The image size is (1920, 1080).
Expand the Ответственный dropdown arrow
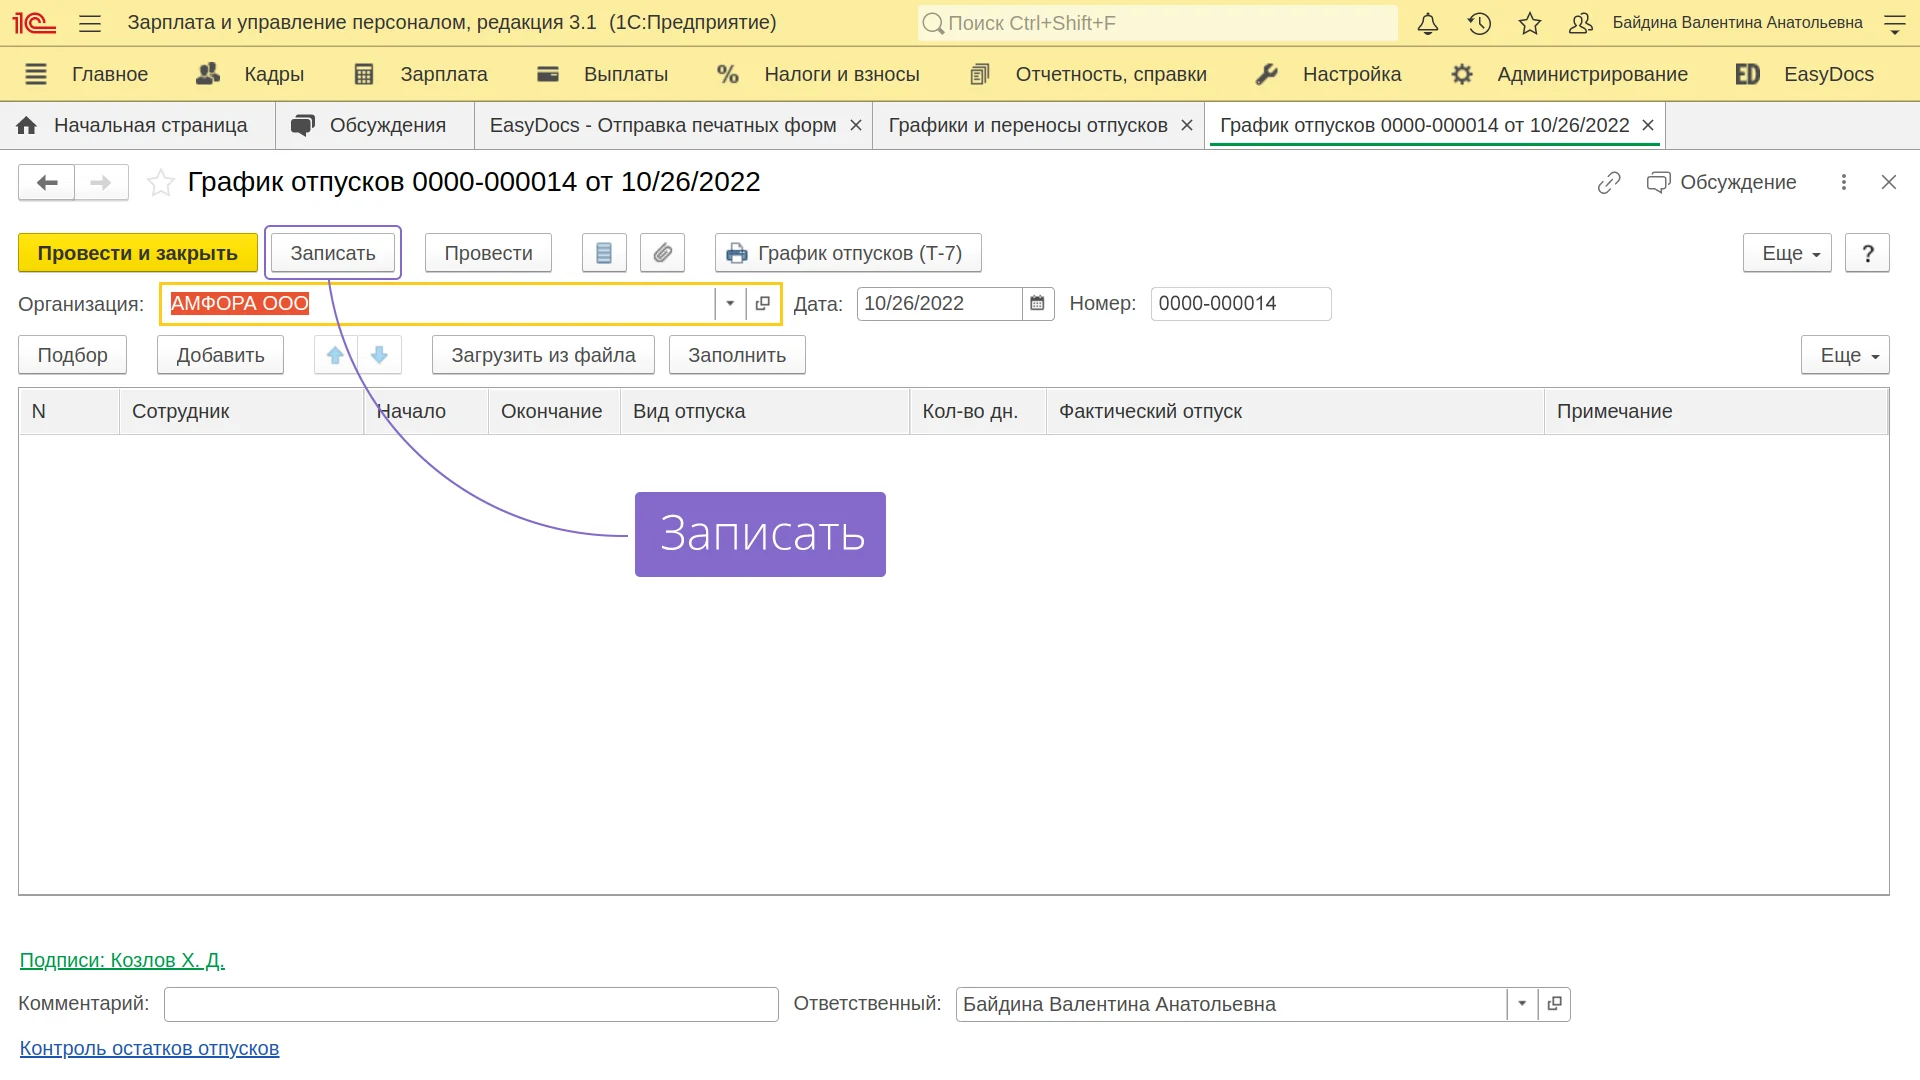(x=1521, y=1004)
